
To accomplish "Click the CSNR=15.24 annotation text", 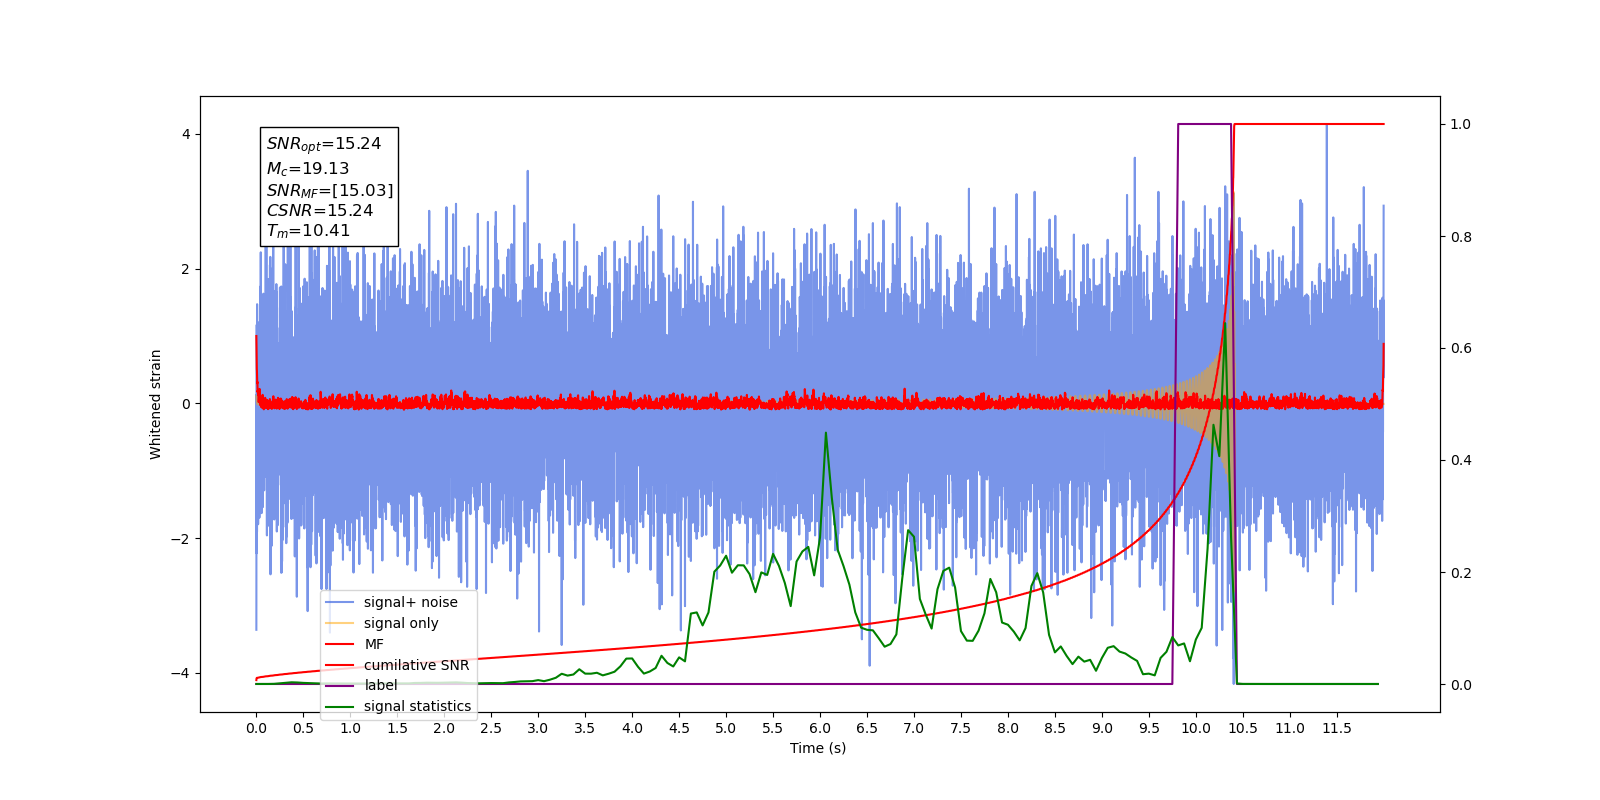I will pyautogui.click(x=320, y=211).
